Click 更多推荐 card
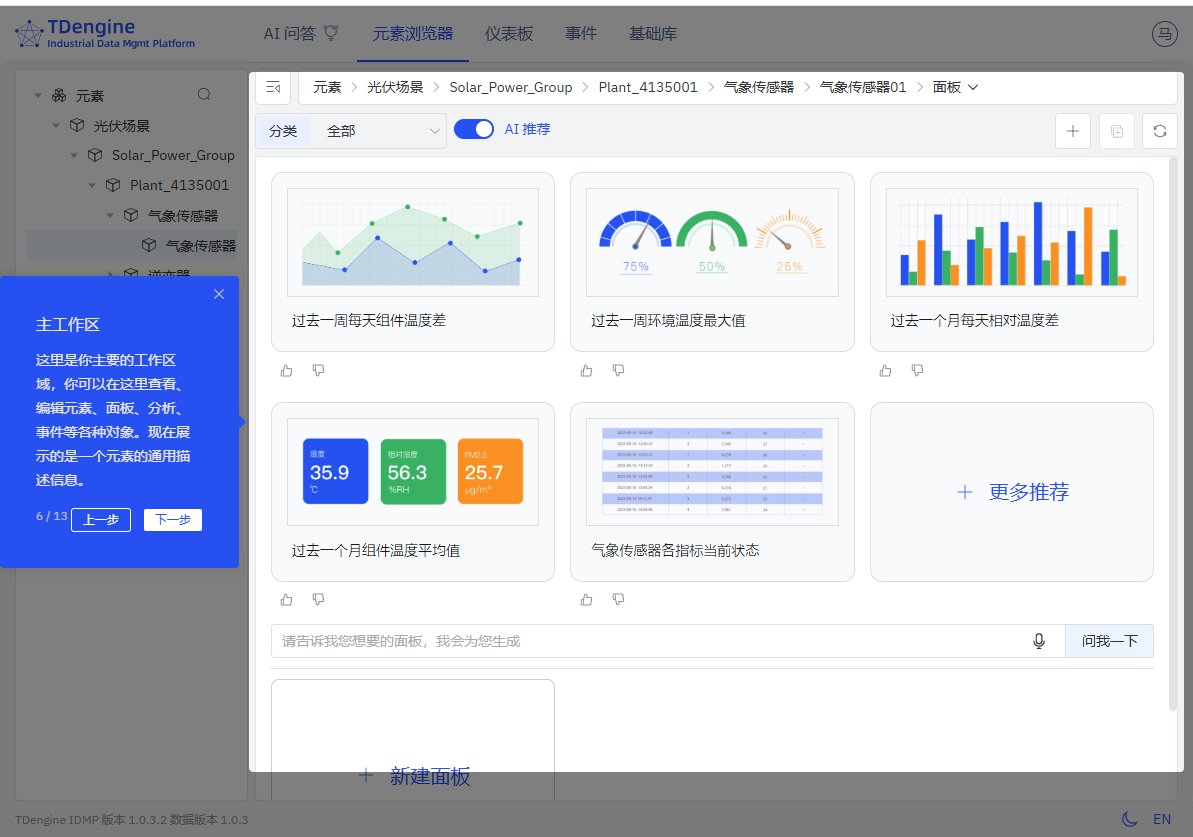1193x837 pixels. tap(1011, 492)
